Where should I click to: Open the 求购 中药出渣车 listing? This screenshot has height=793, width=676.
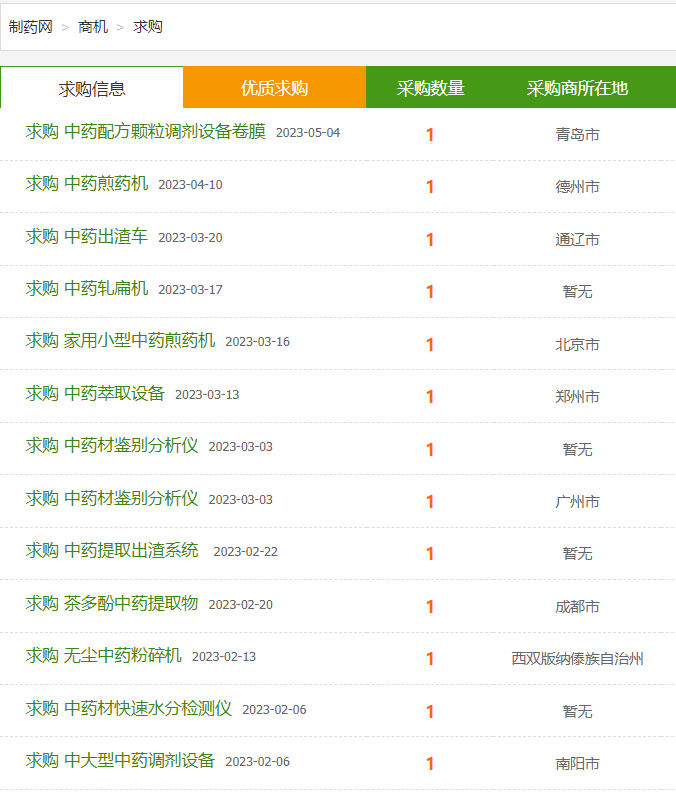pyautogui.click(x=87, y=236)
